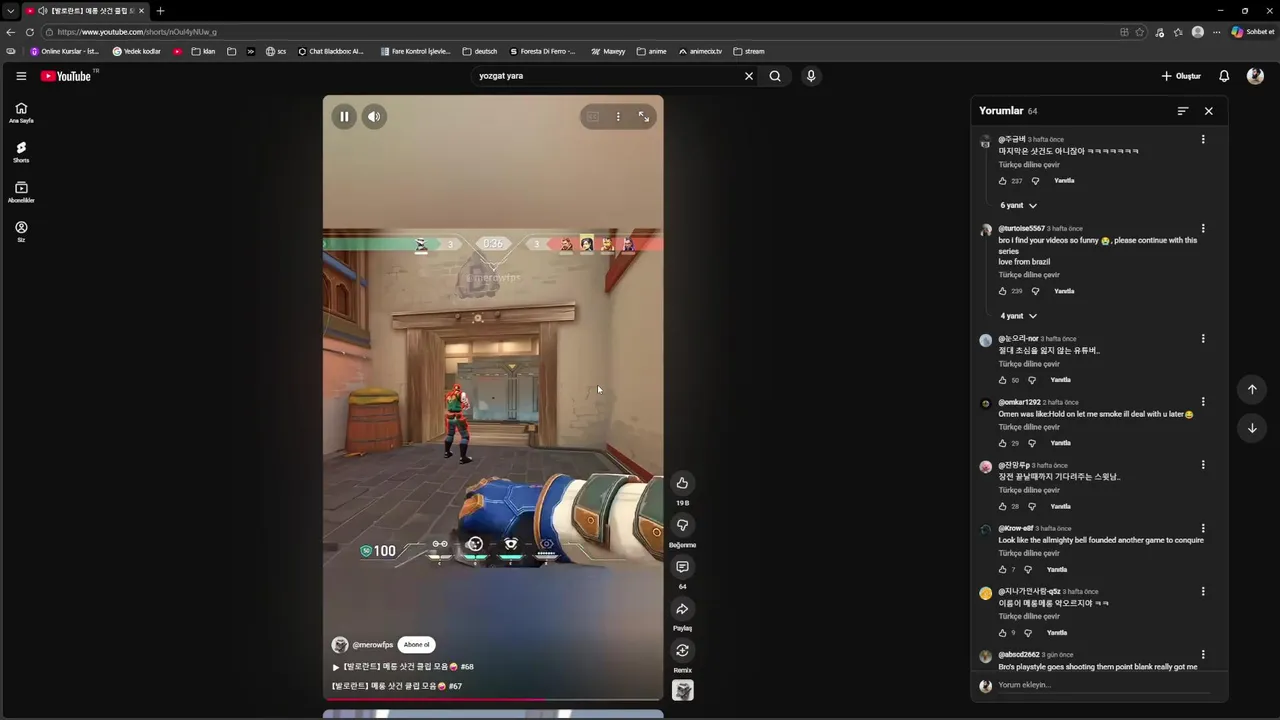This screenshot has height=720, width=1280.
Task: Share this Short via Paylaş
Action: point(682,609)
